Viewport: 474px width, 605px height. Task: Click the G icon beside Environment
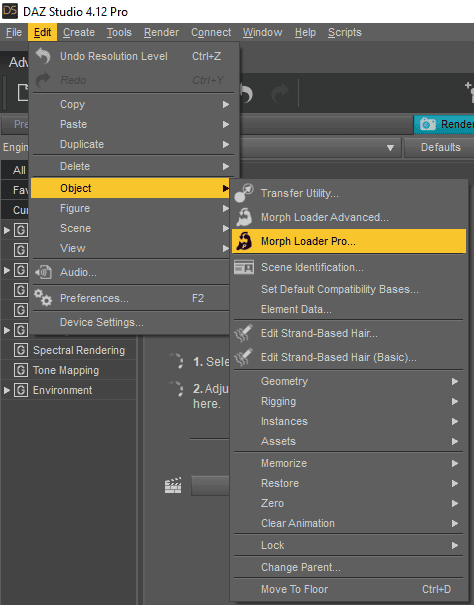click(21, 390)
